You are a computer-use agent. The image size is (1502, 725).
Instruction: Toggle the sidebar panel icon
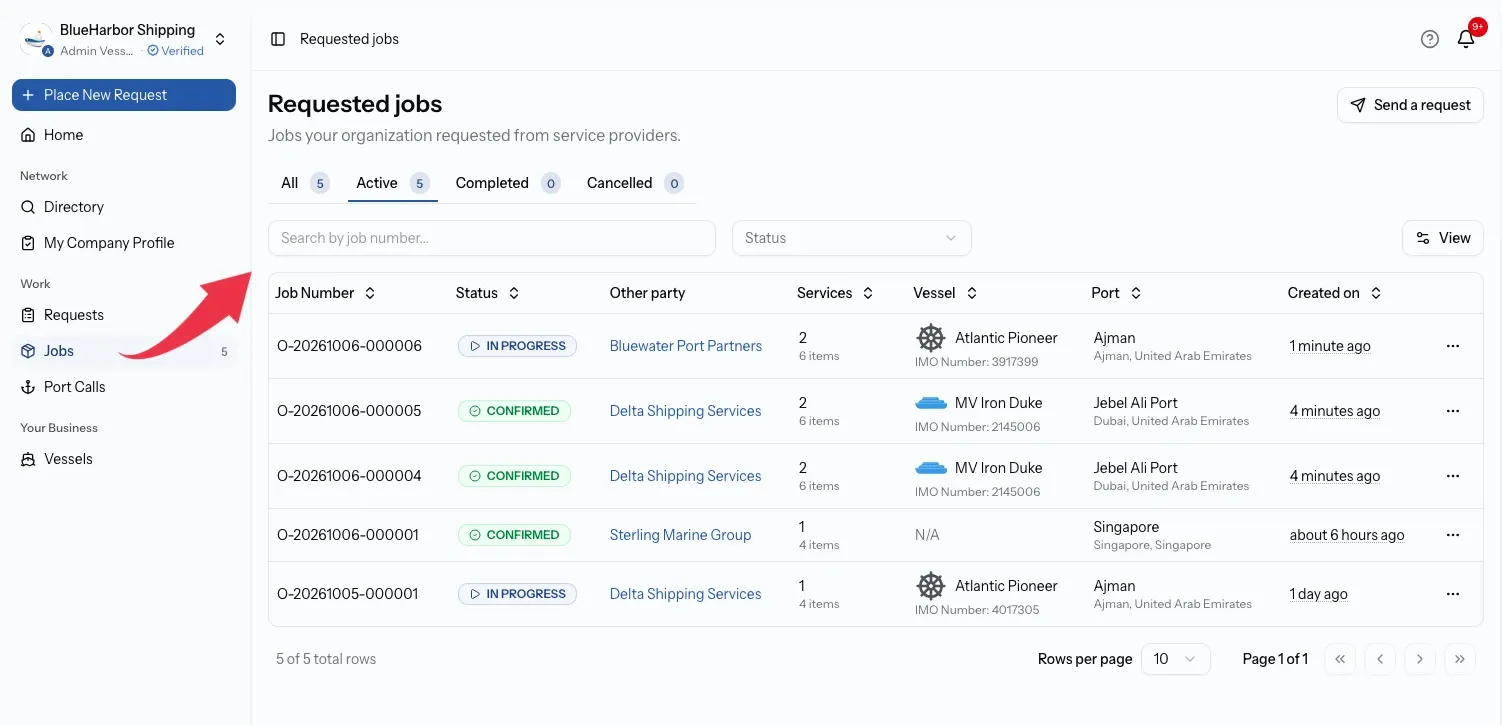[278, 39]
